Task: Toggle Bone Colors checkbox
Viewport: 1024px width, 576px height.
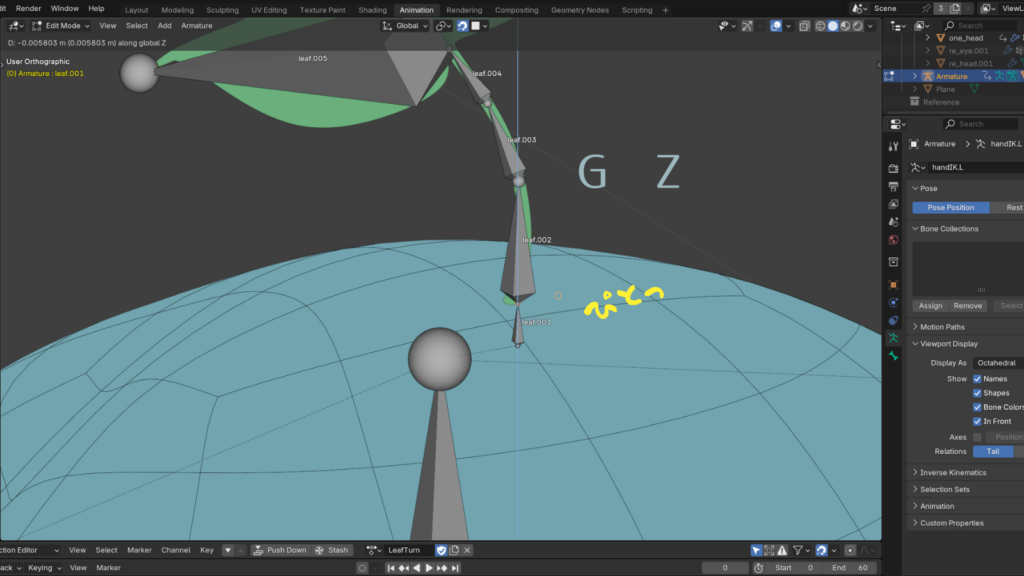Action: point(977,408)
